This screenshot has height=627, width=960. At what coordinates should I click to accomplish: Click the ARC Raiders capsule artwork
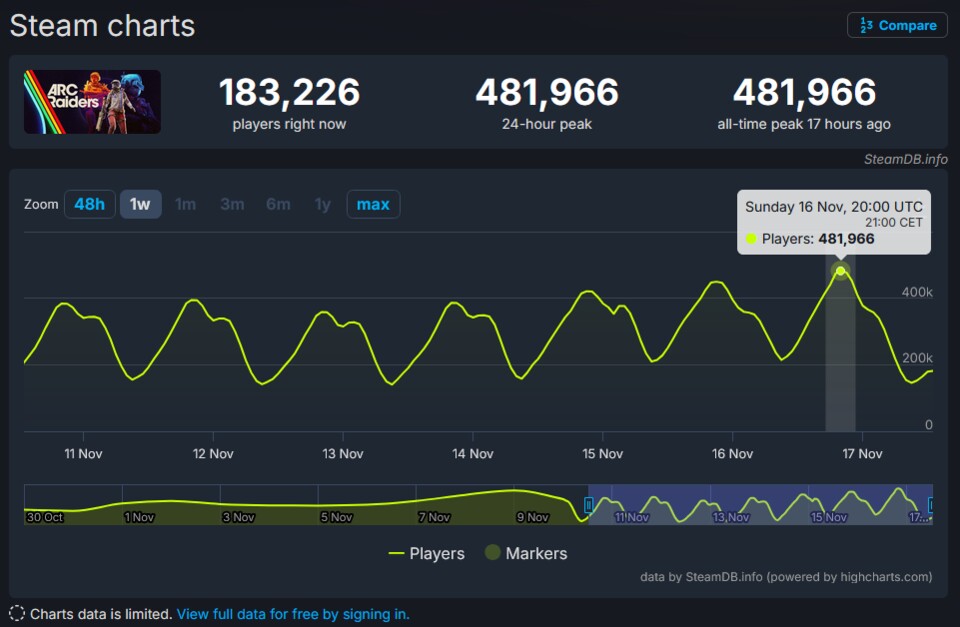coord(92,101)
